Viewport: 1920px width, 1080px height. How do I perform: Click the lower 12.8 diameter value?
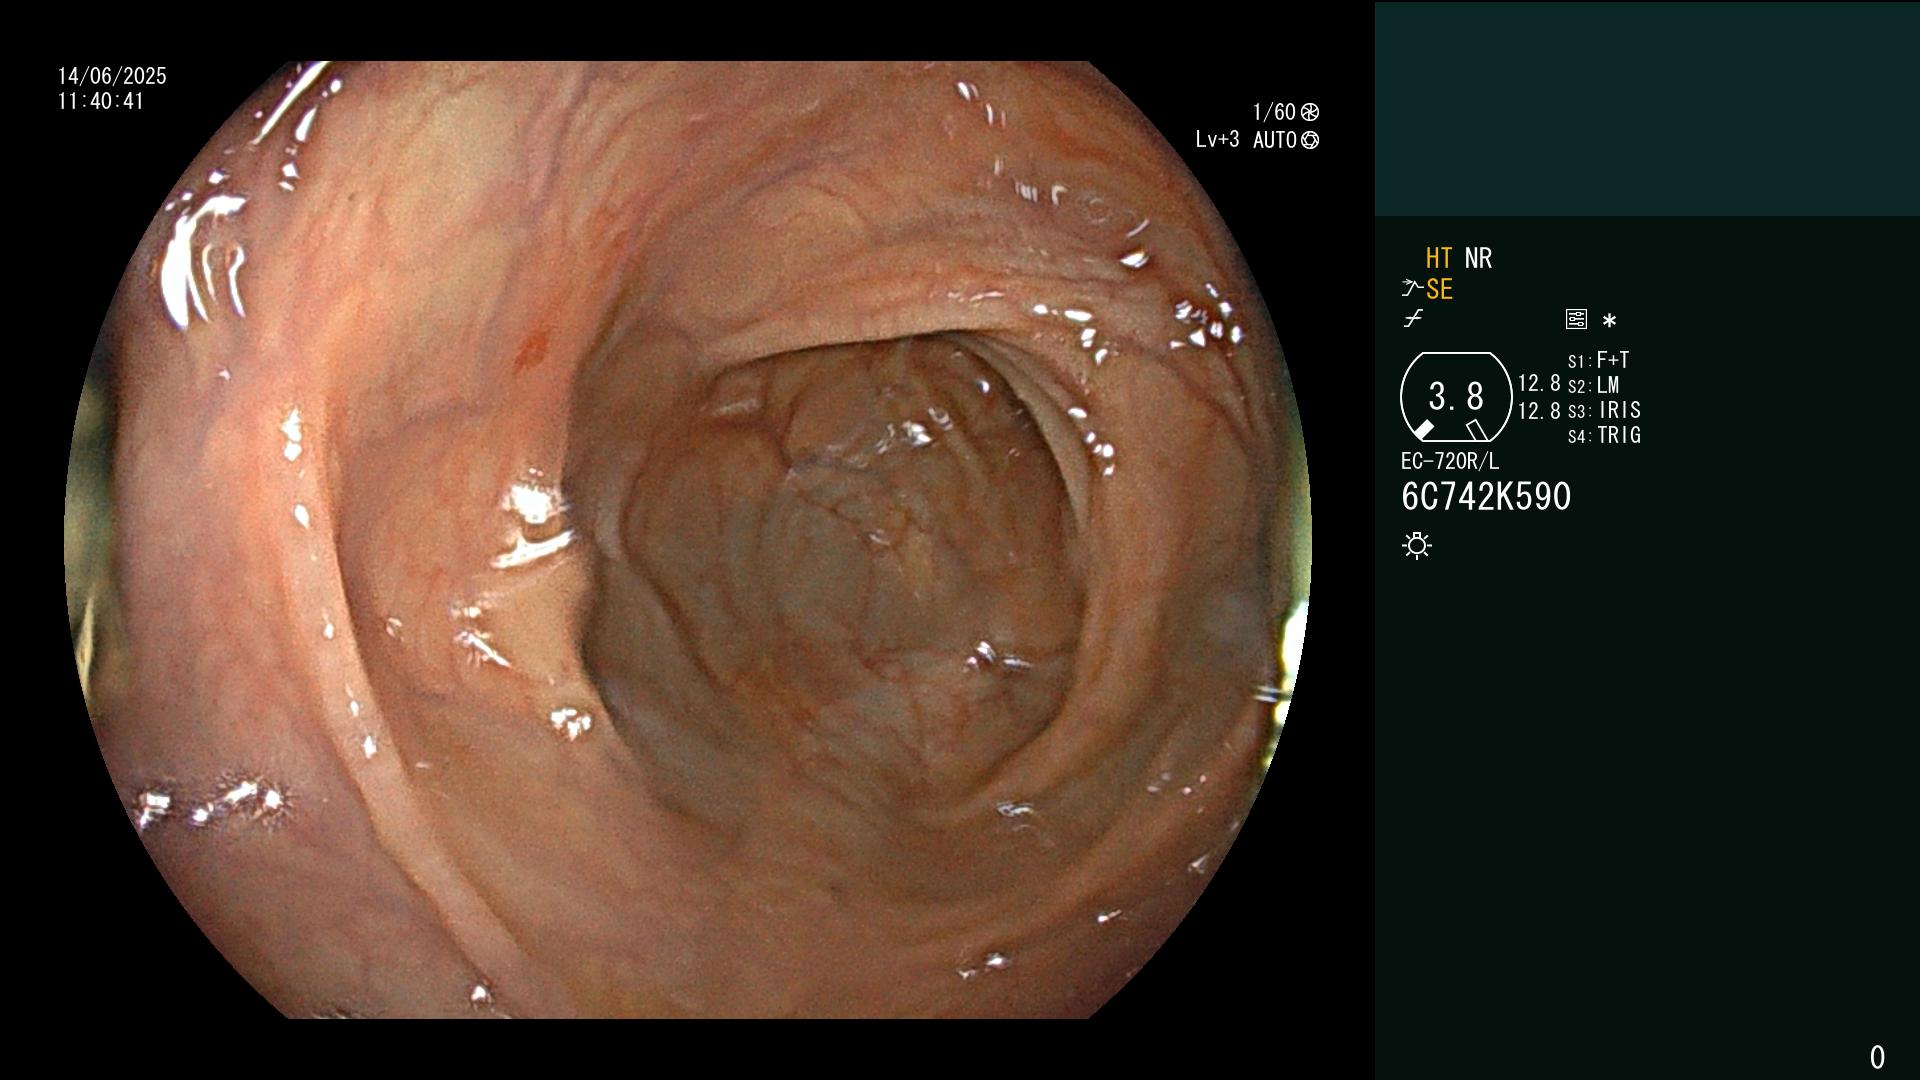point(1539,411)
